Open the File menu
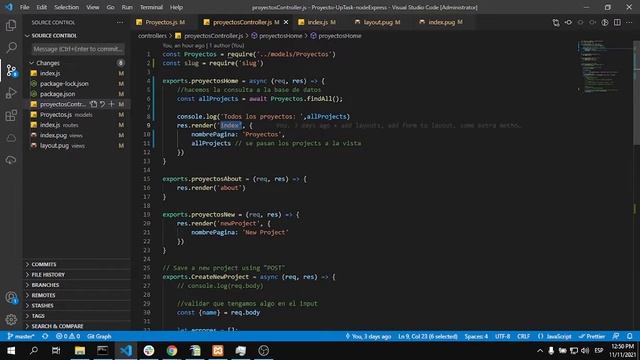 24,7
